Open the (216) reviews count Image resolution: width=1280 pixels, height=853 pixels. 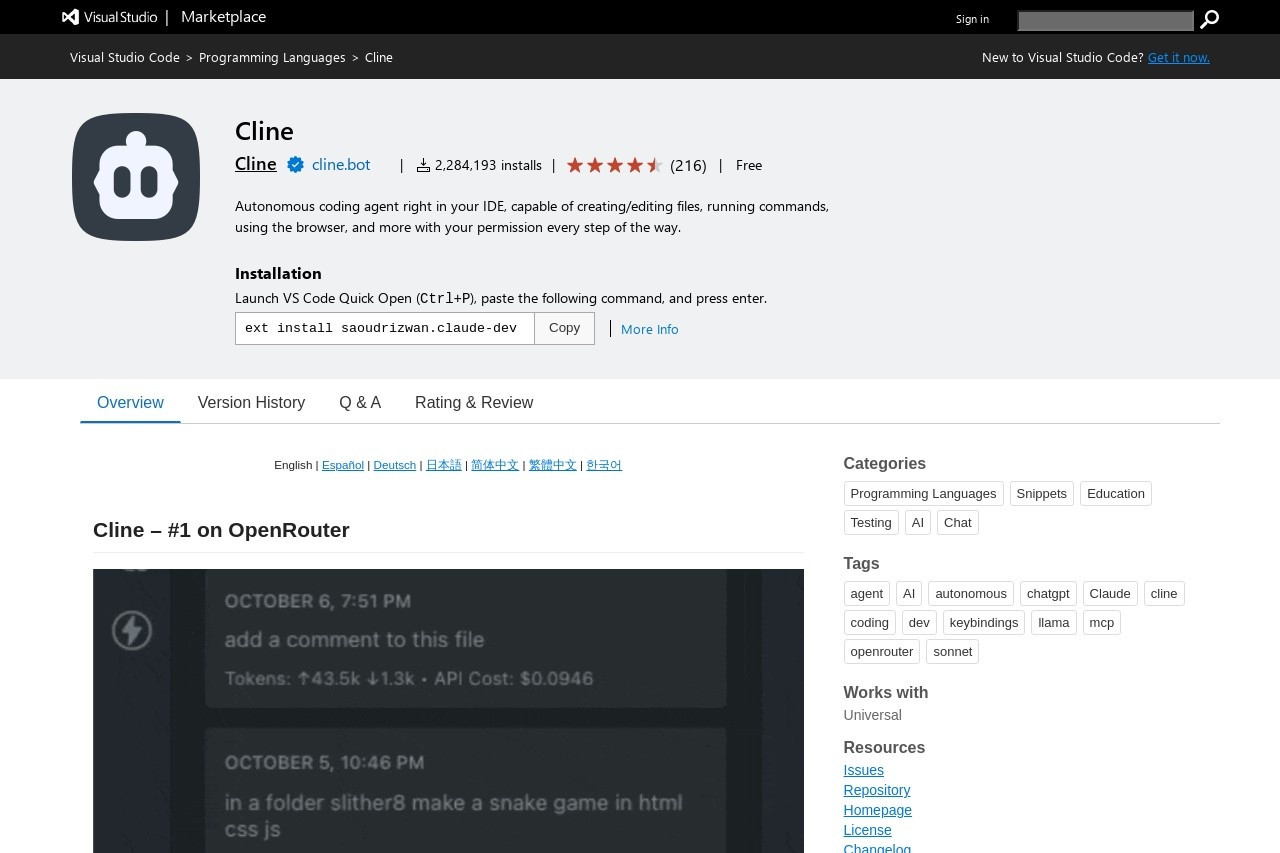pos(688,165)
